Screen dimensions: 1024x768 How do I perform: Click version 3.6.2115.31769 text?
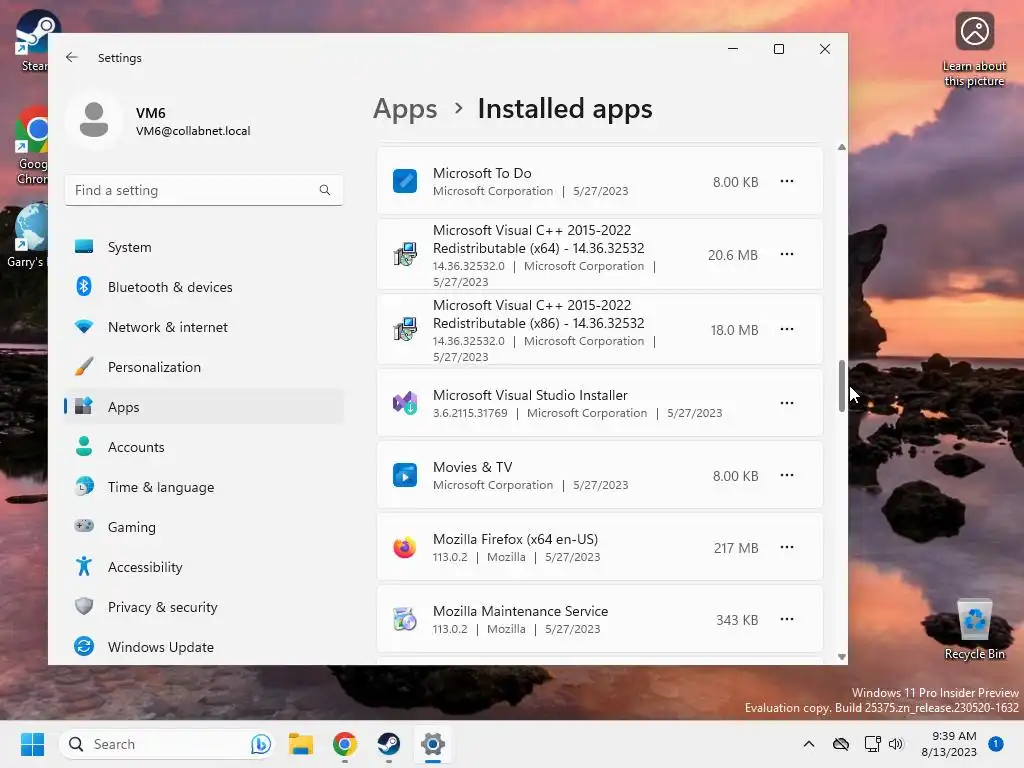click(x=470, y=413)
